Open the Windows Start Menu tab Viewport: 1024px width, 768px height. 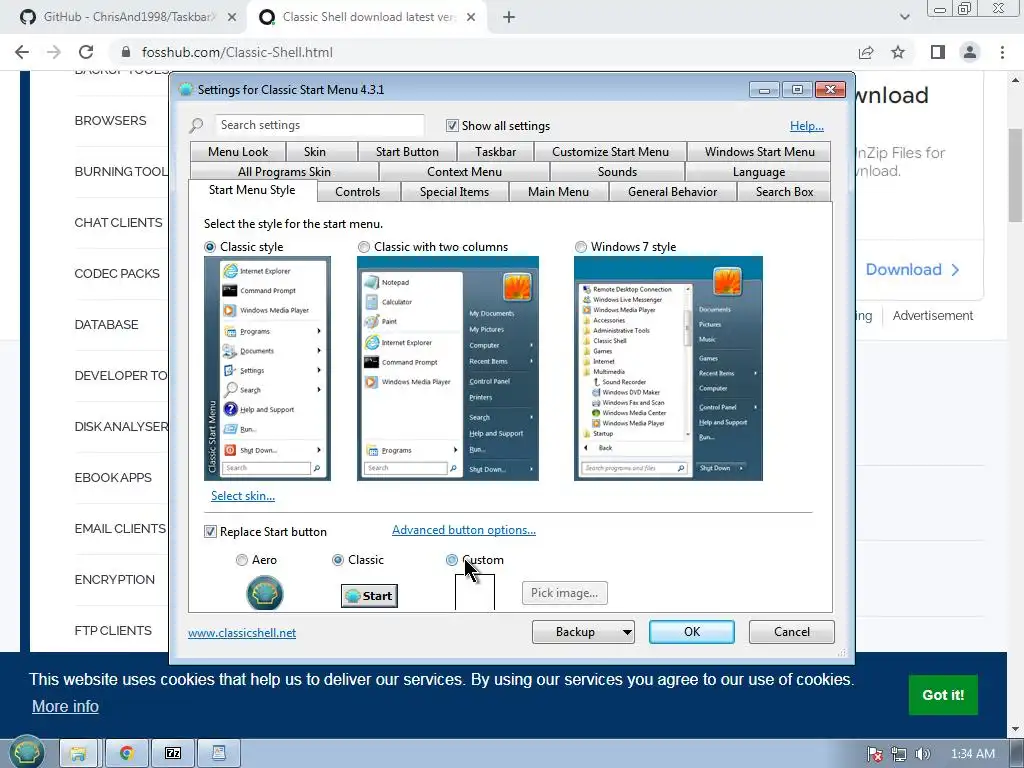760,152
